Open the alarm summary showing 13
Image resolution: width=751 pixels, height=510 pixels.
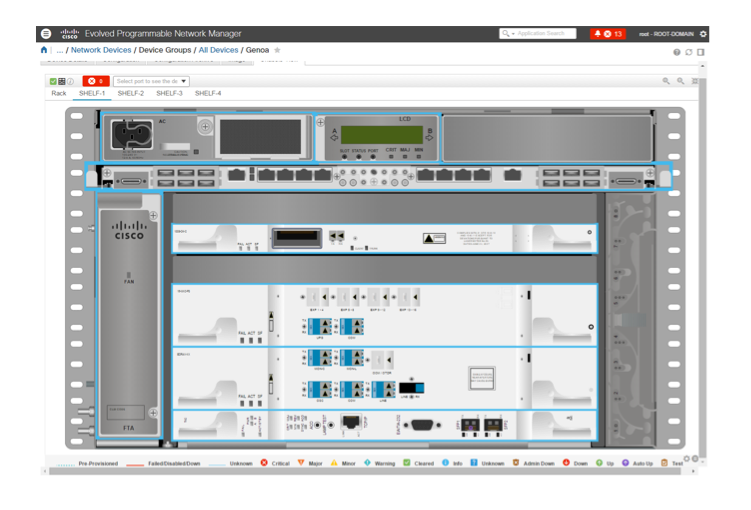click(x=607, y=34)
